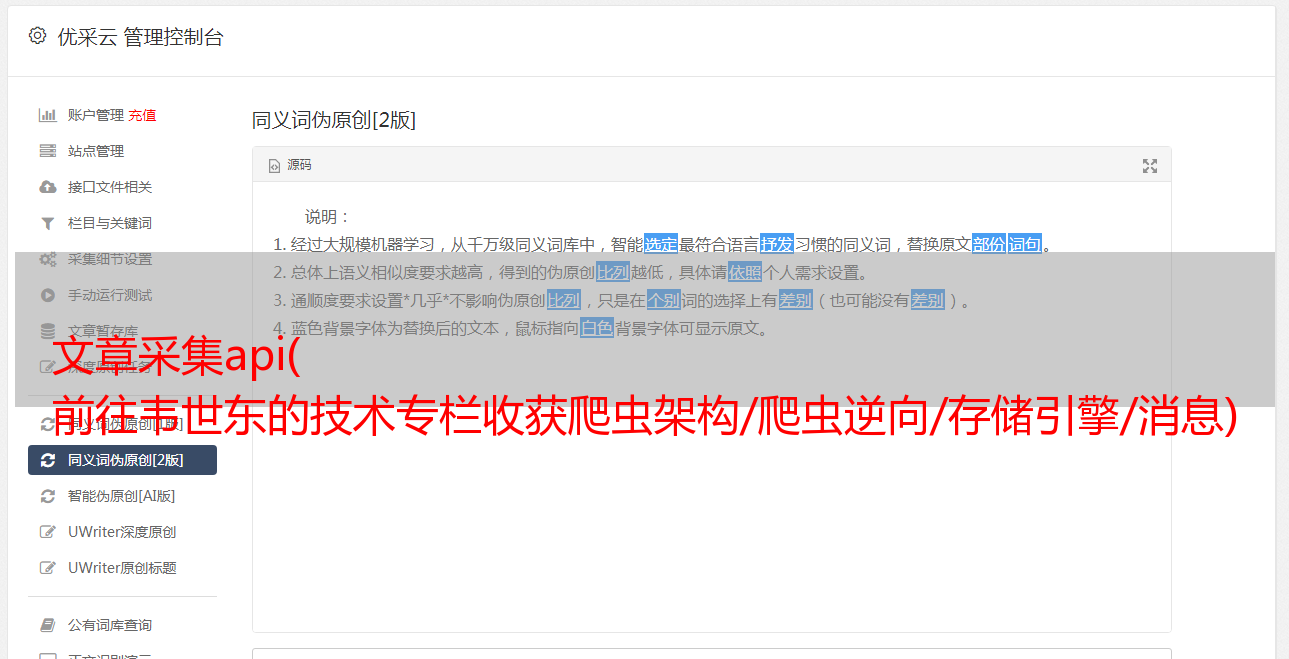The image size is (1289, 659).
Task: Open 同义词伪原创[2版] menu item
Action: click(122, 460)
